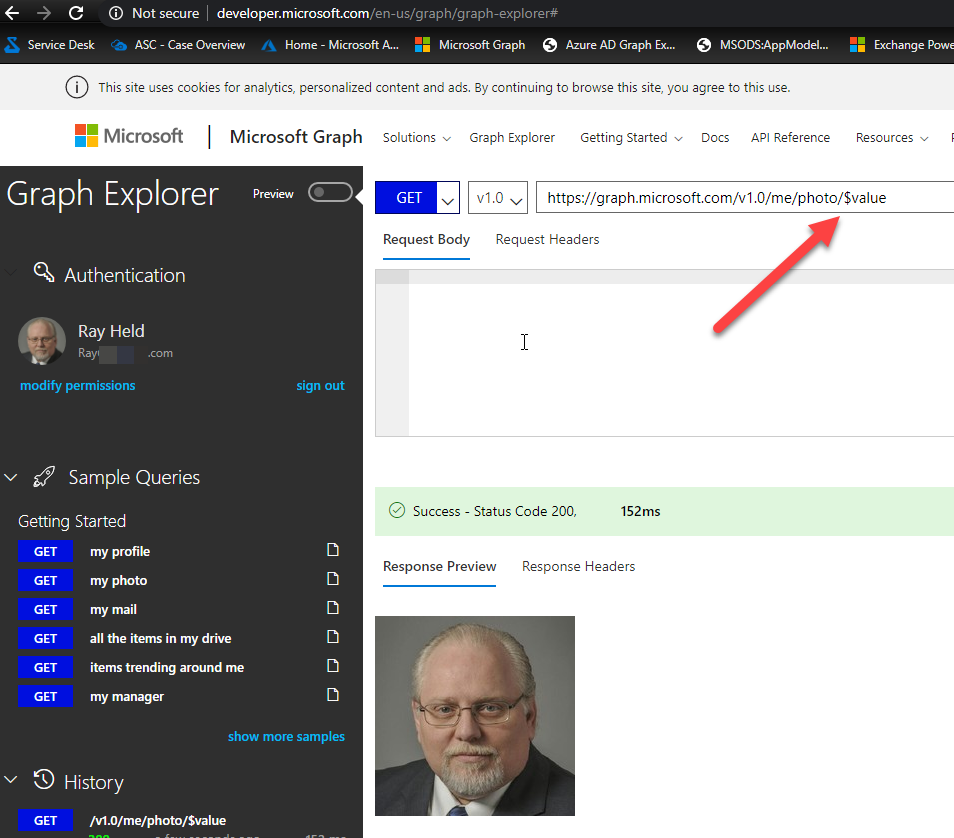The height and width of the screenshot is (838, 954).
Task: Expand the Getting Started nav menu
Action: (x=631, y=138)
